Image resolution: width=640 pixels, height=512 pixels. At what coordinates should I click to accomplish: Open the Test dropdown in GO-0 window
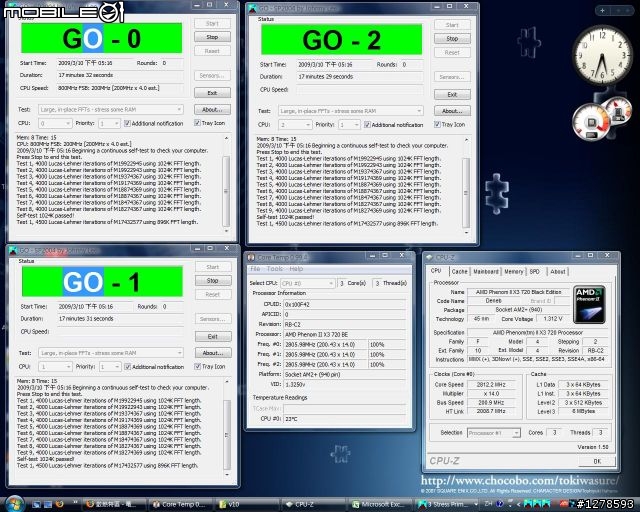(x=111, y=109)
